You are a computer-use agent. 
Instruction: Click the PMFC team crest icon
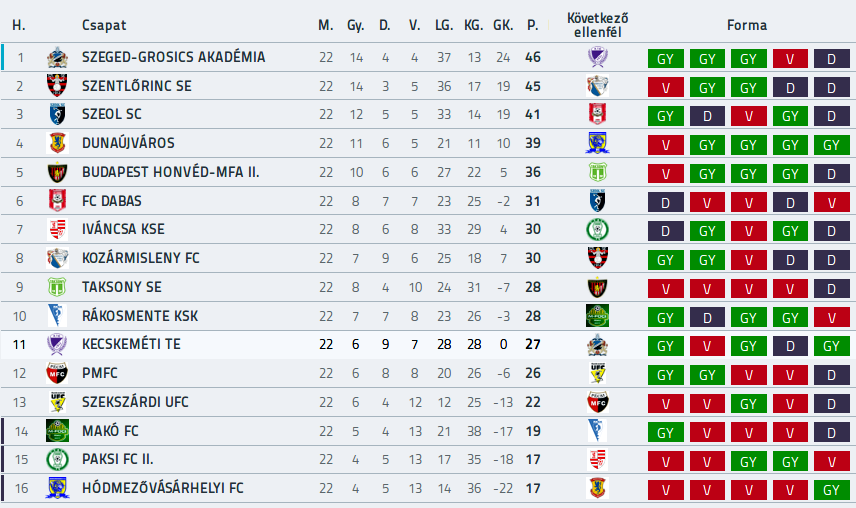coord(57,373)
